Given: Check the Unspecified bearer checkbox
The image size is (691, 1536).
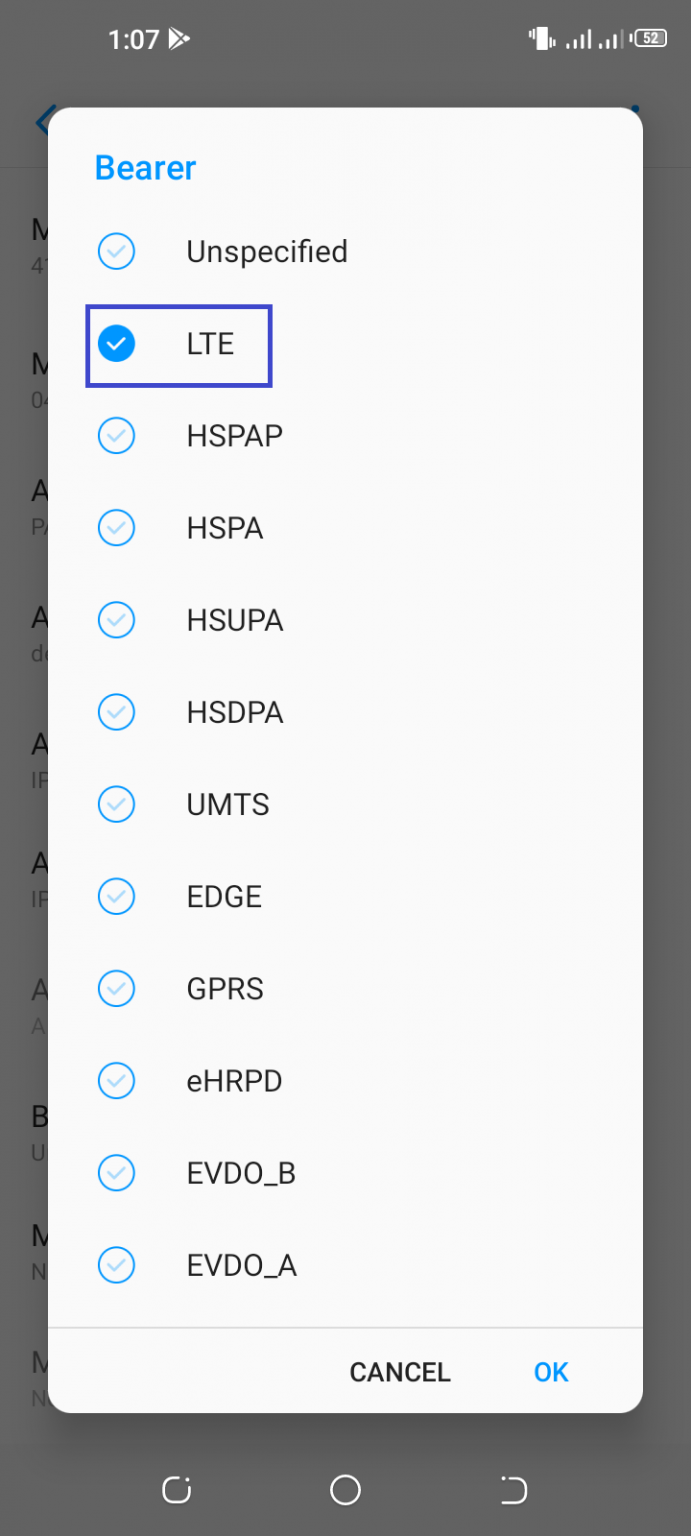Looking at the screenshot, I should click(x=117, y=252).
